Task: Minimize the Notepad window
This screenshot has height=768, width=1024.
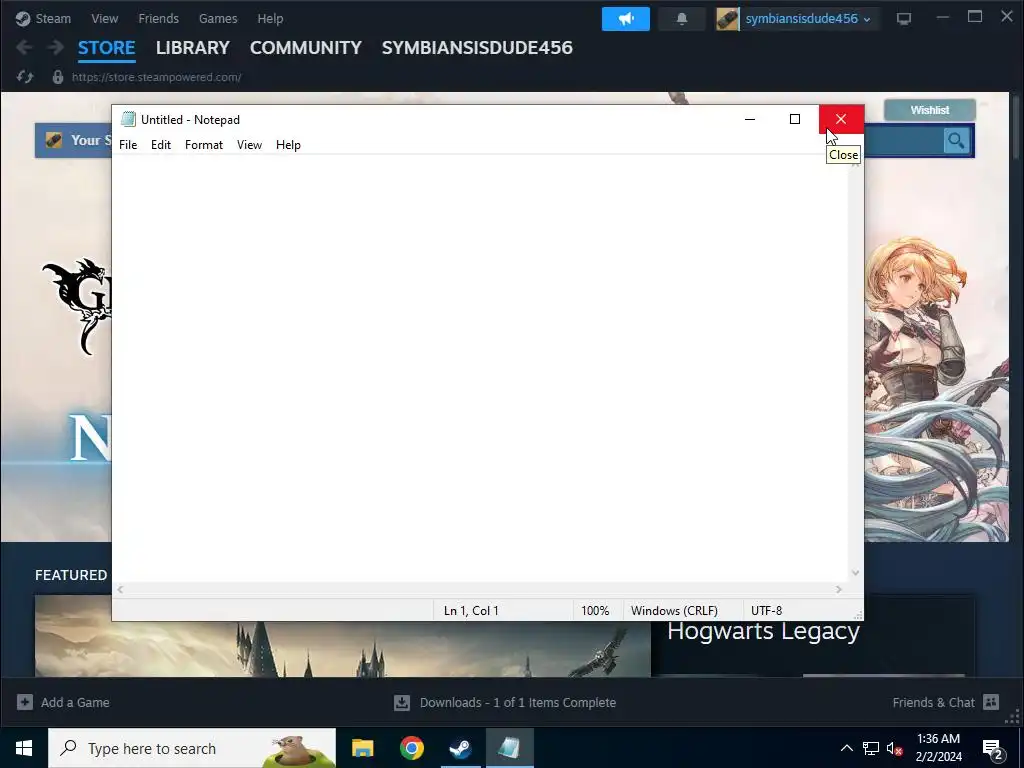Action: coord(750,119)
